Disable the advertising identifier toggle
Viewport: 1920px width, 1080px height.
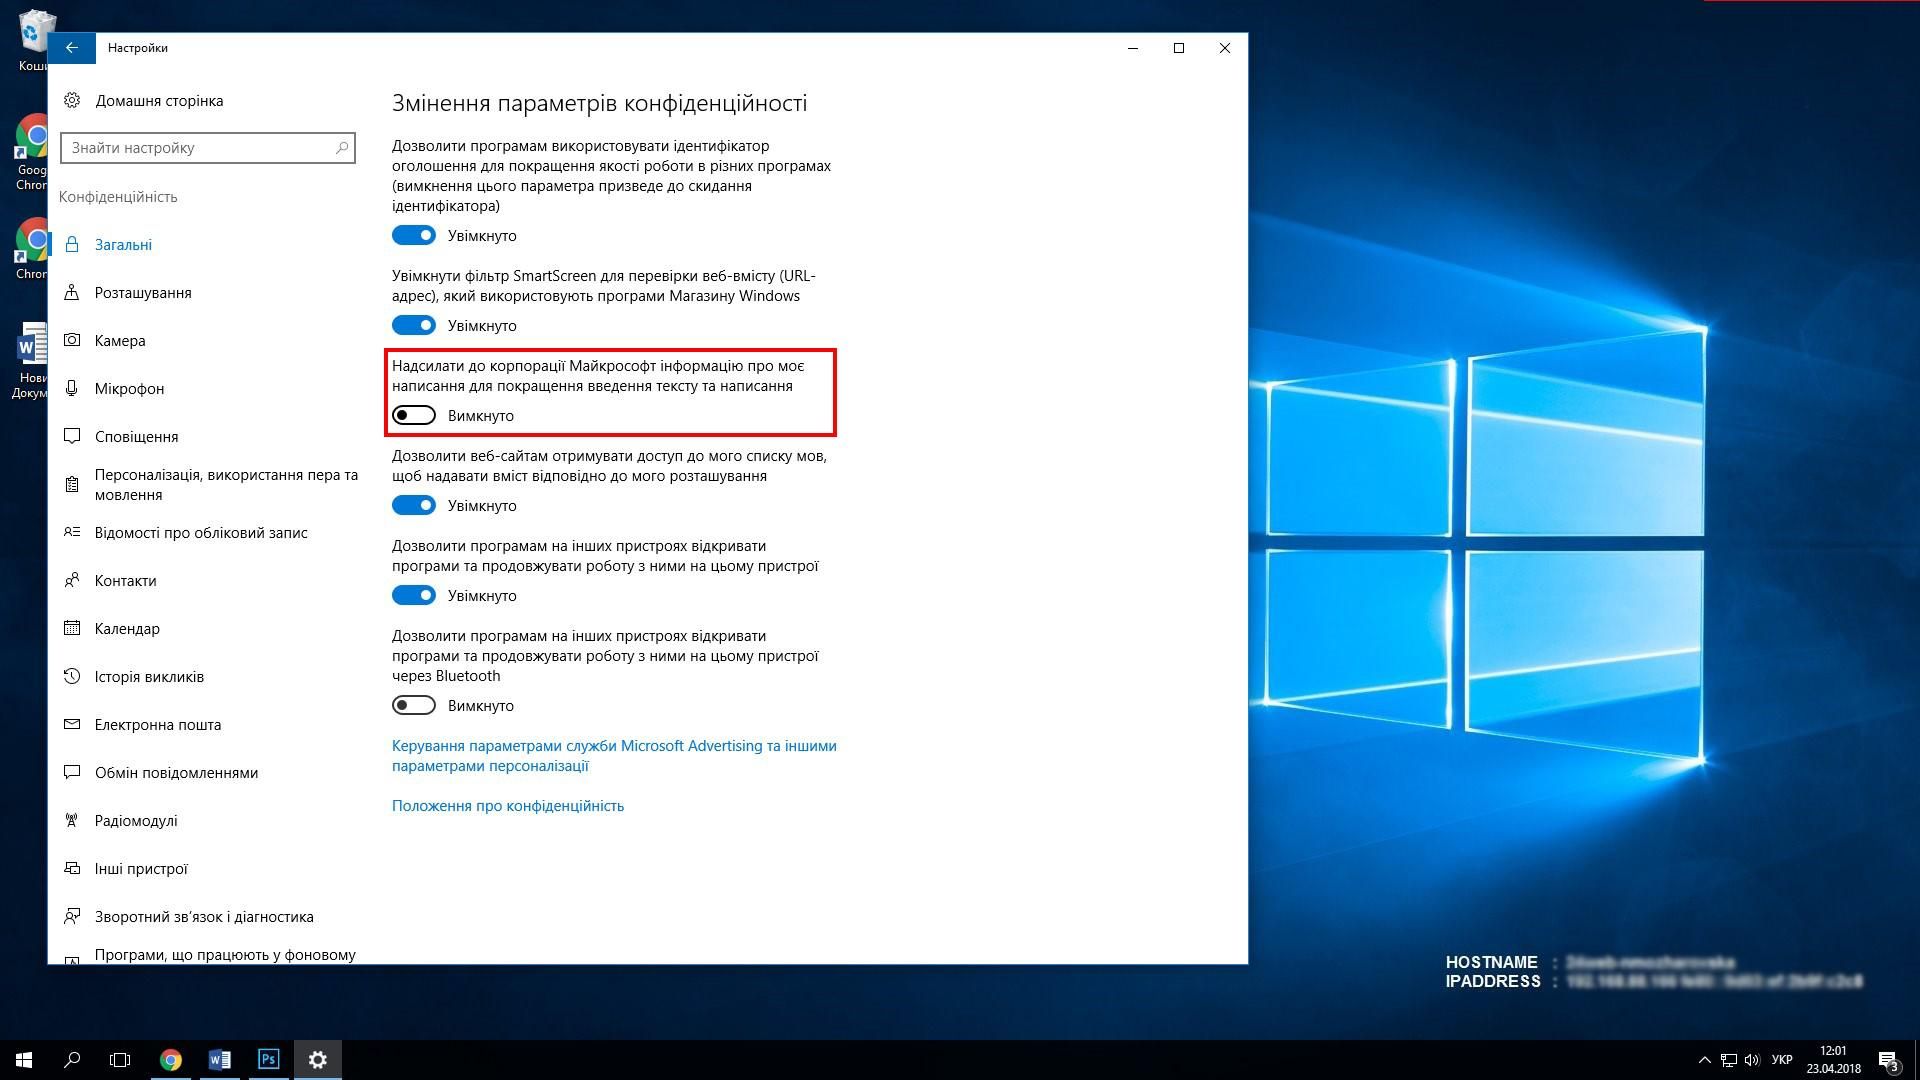pyautogui.click(x=414, y=236)
